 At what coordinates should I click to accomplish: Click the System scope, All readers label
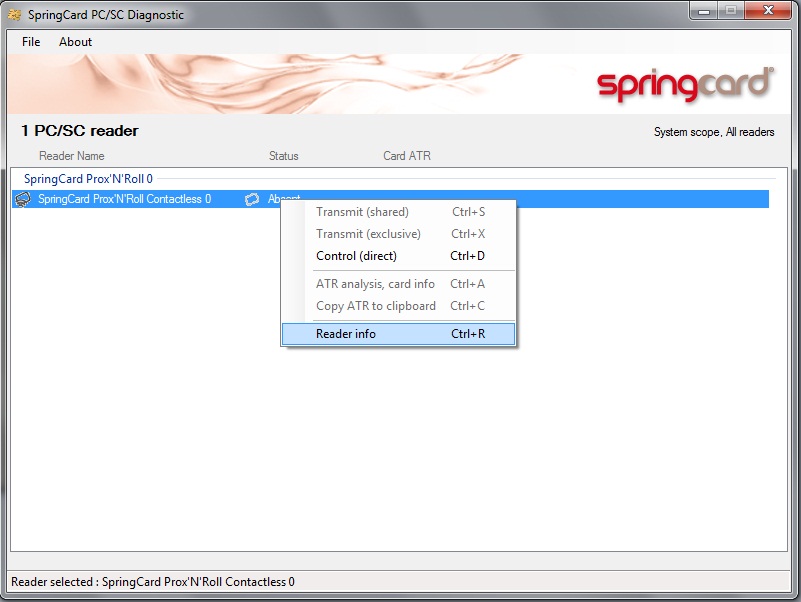pyautogui.click(x=714, y=132)
